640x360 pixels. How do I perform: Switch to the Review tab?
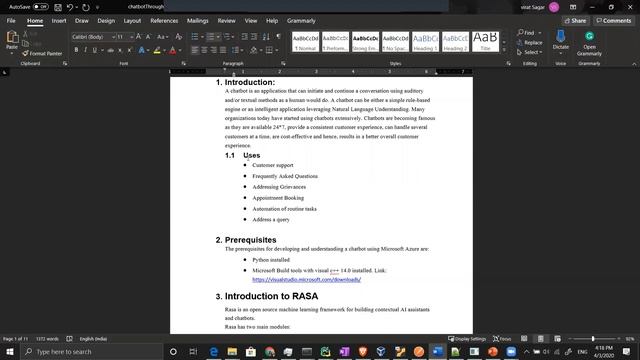(227, 21)
